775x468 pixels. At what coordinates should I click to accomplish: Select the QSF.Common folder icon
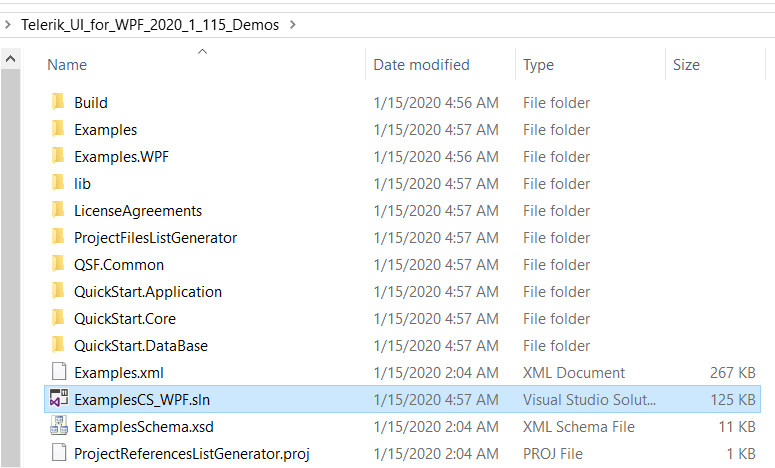58,264
